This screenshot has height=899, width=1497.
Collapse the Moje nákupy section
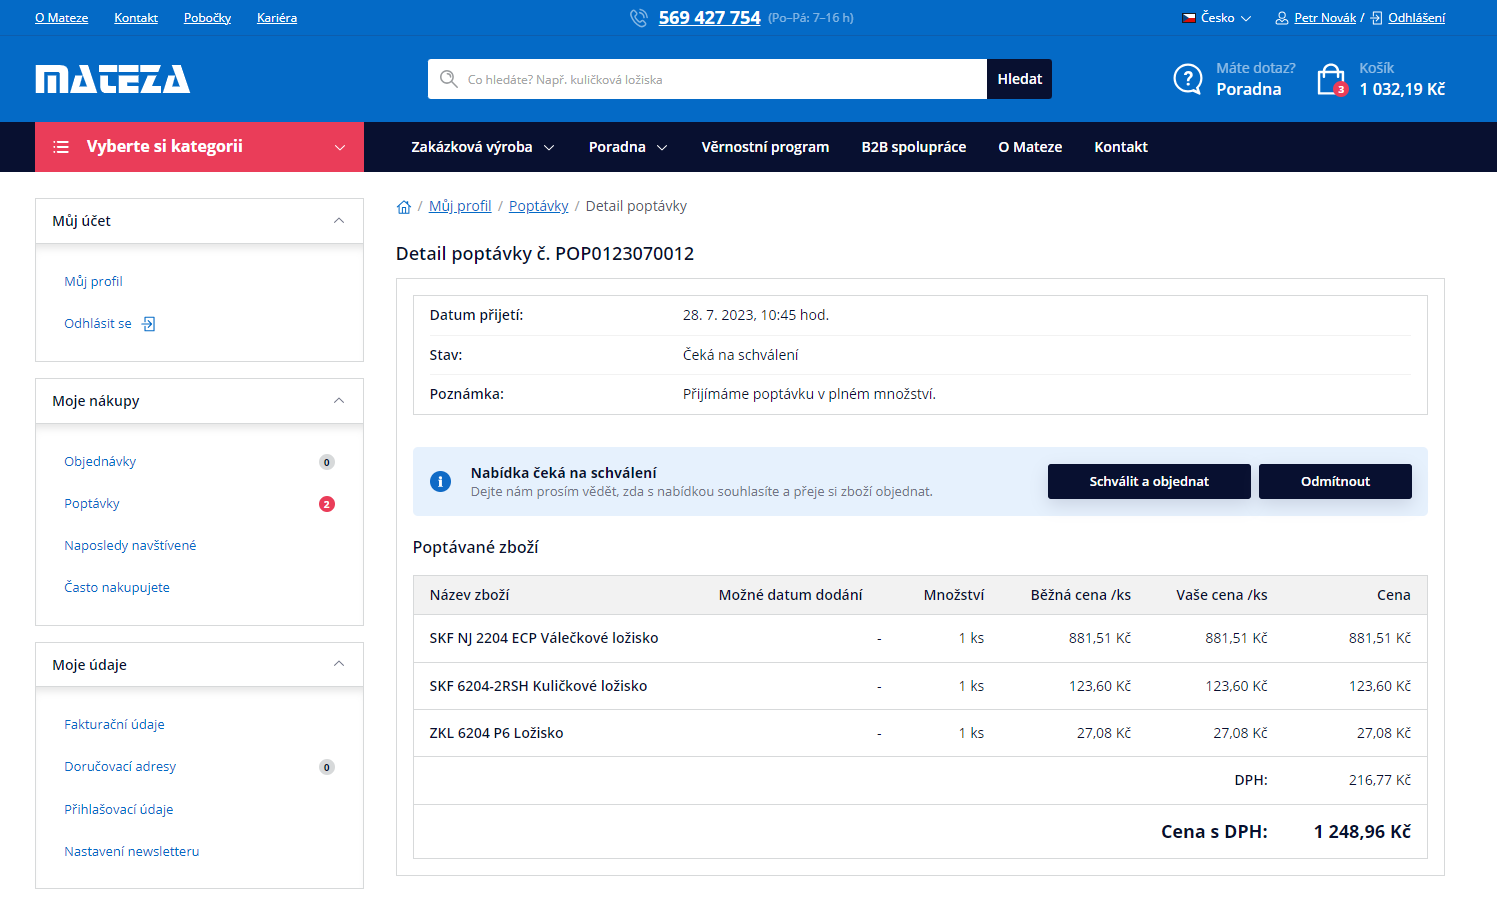click(339, 401)
